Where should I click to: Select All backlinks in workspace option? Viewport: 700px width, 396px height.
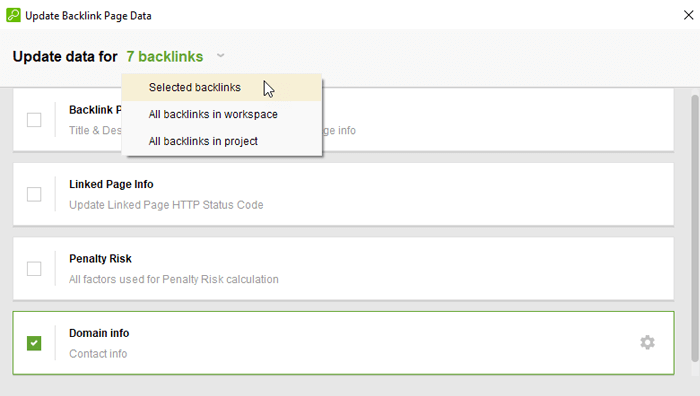click(222, 114)
